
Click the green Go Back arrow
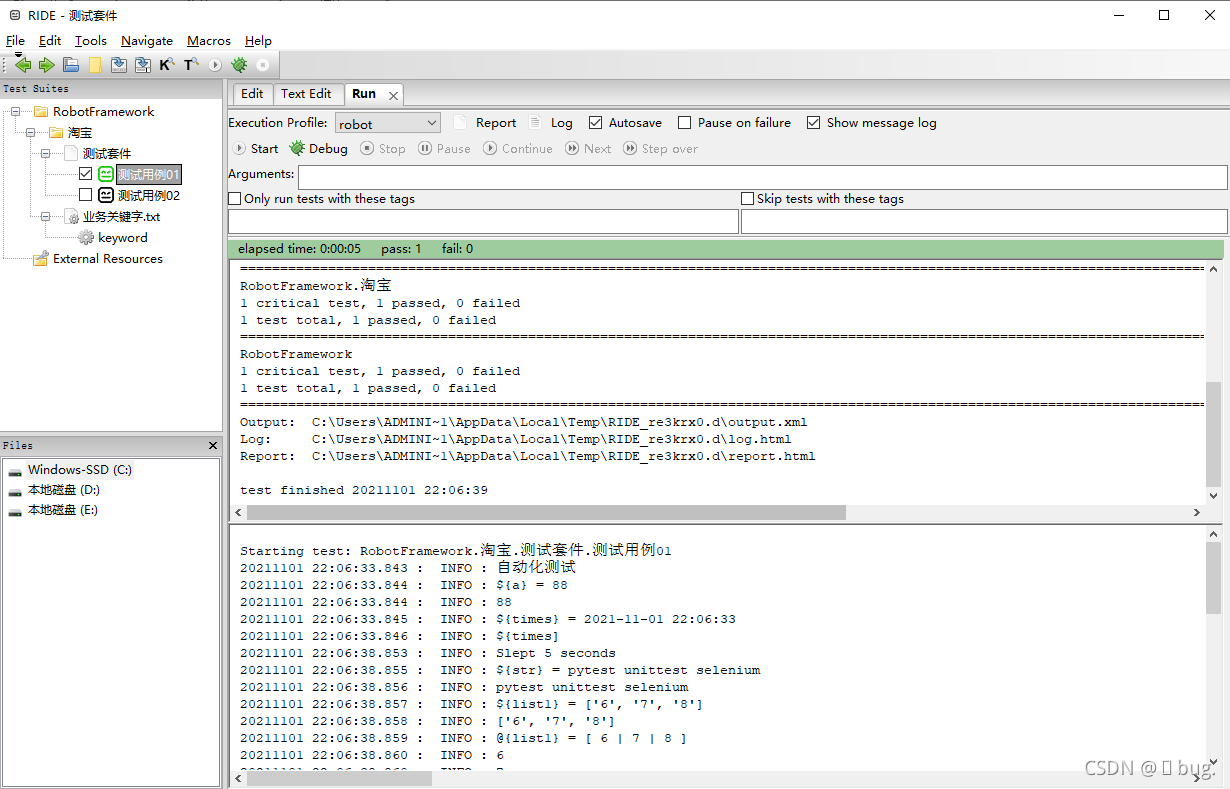click(23, 65)
